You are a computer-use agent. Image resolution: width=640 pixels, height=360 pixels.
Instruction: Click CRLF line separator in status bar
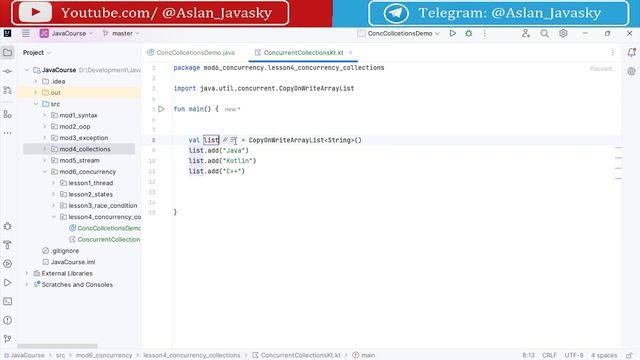(549, 355)
